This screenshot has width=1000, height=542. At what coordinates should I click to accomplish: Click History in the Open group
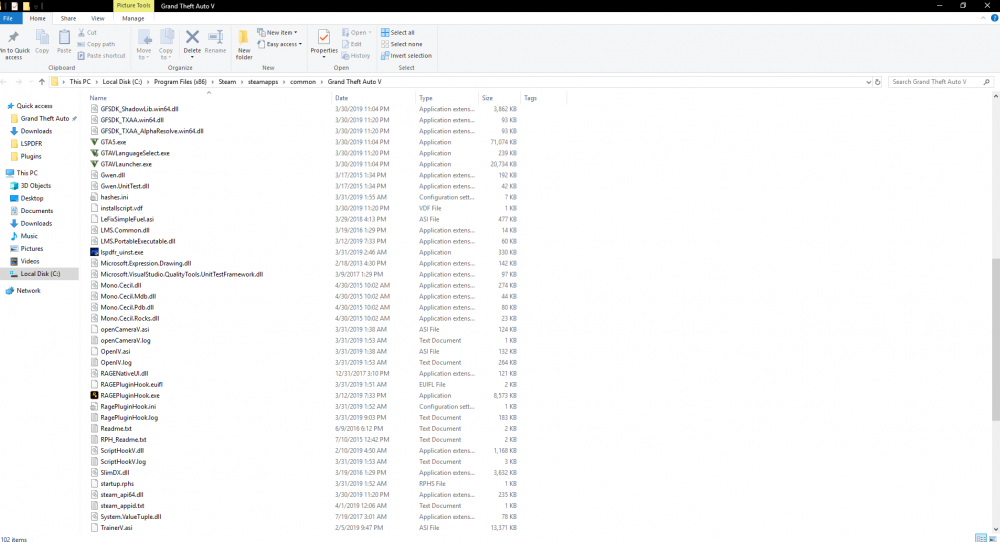pyautogui.click(x=356, y=55)
